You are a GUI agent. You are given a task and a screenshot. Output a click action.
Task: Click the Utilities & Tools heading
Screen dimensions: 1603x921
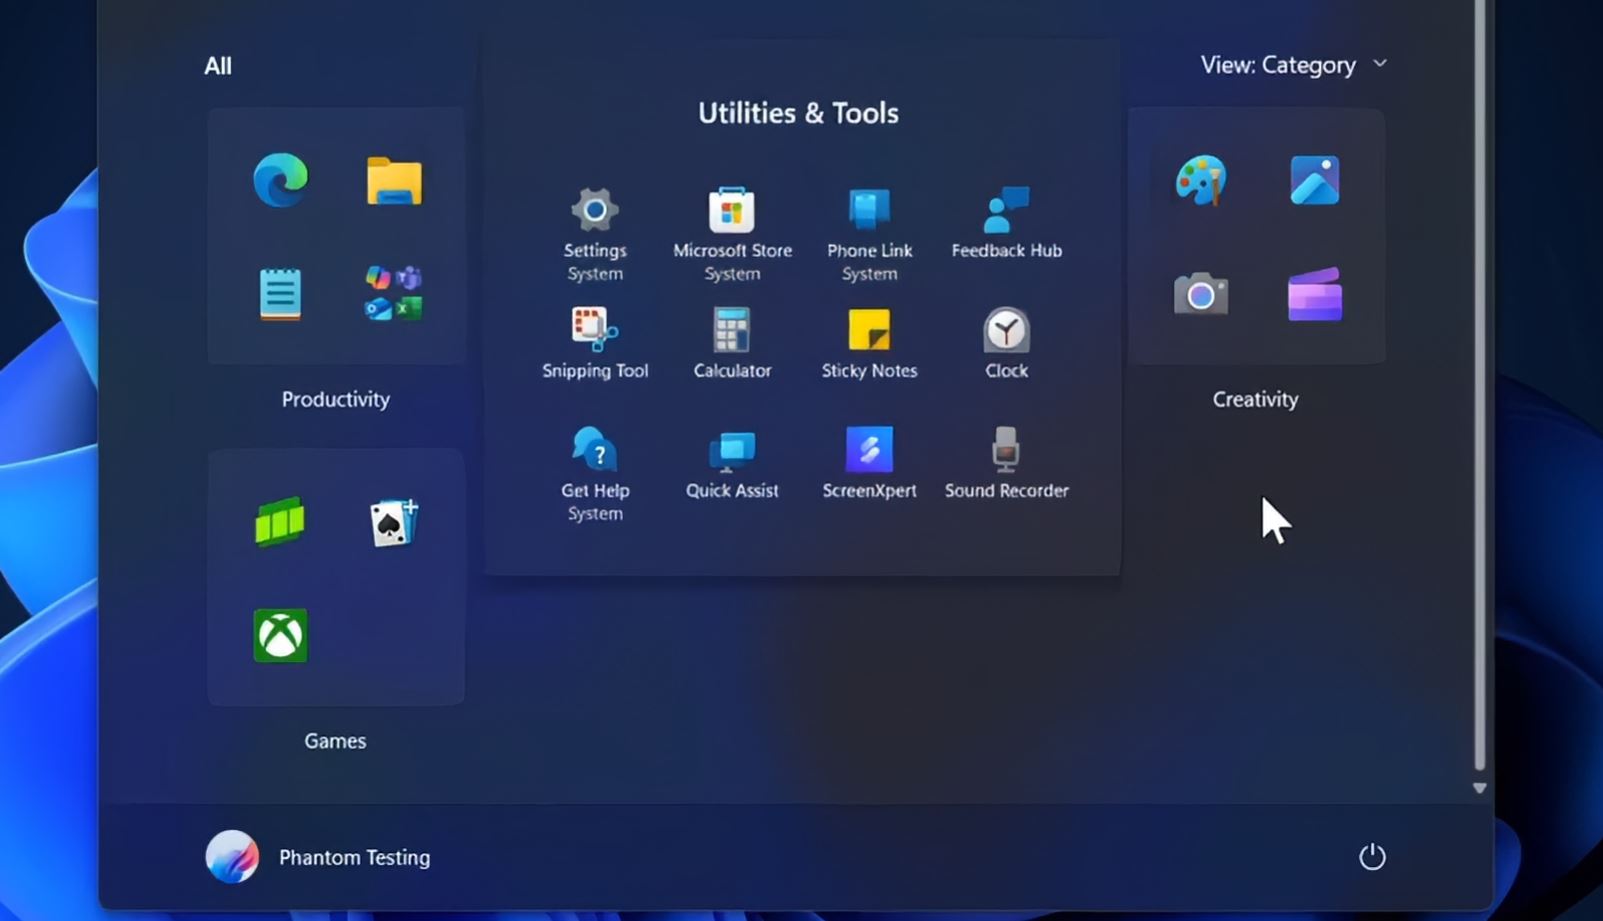coord(798,113)
